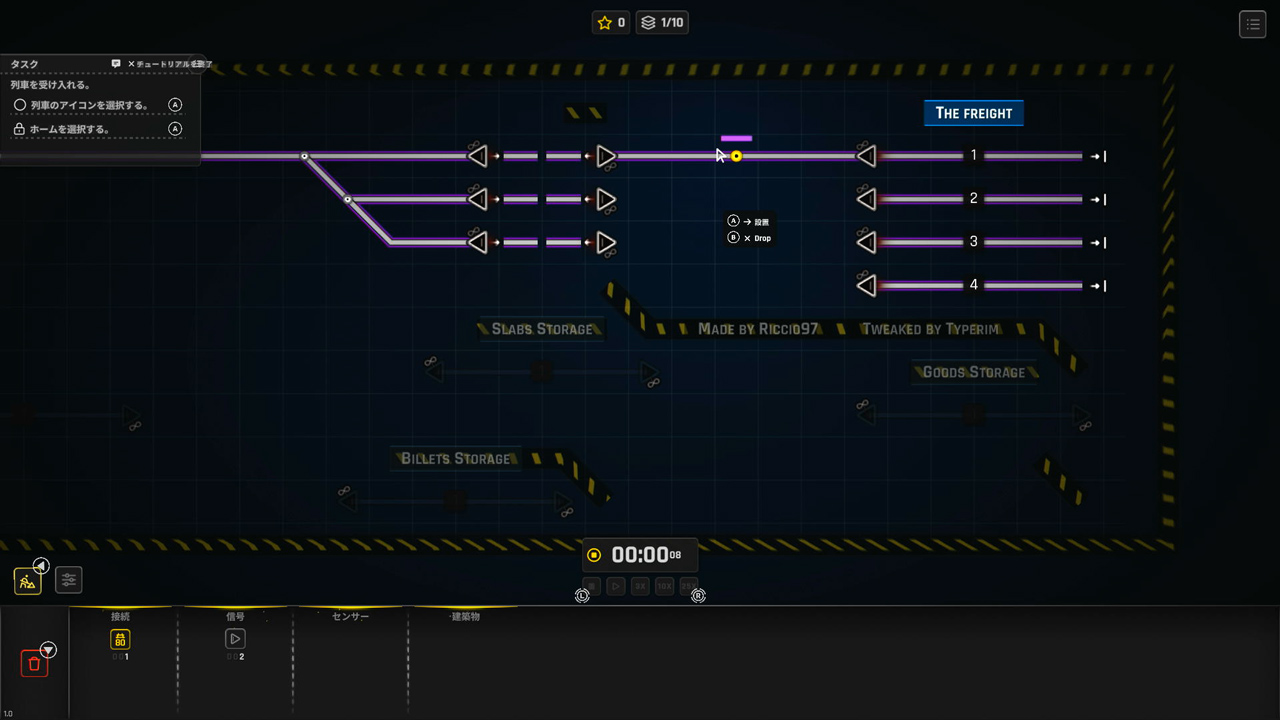Viewport: 1280px width, 720px height.
Task: Click the red trash delete tool
Action: (x=34, y=663)
